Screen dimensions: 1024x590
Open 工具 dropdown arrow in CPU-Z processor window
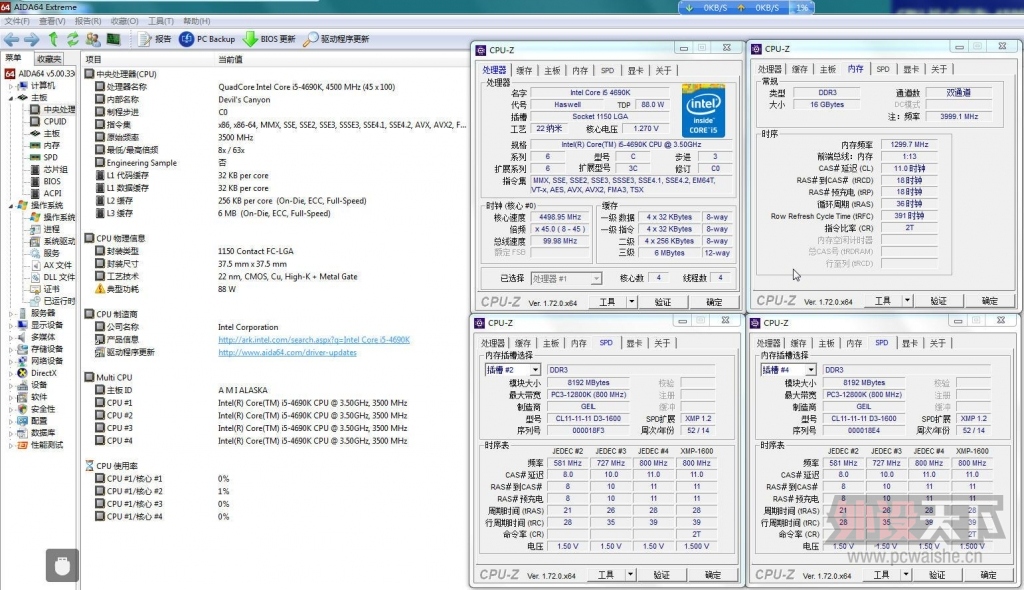tap(632, 302)
